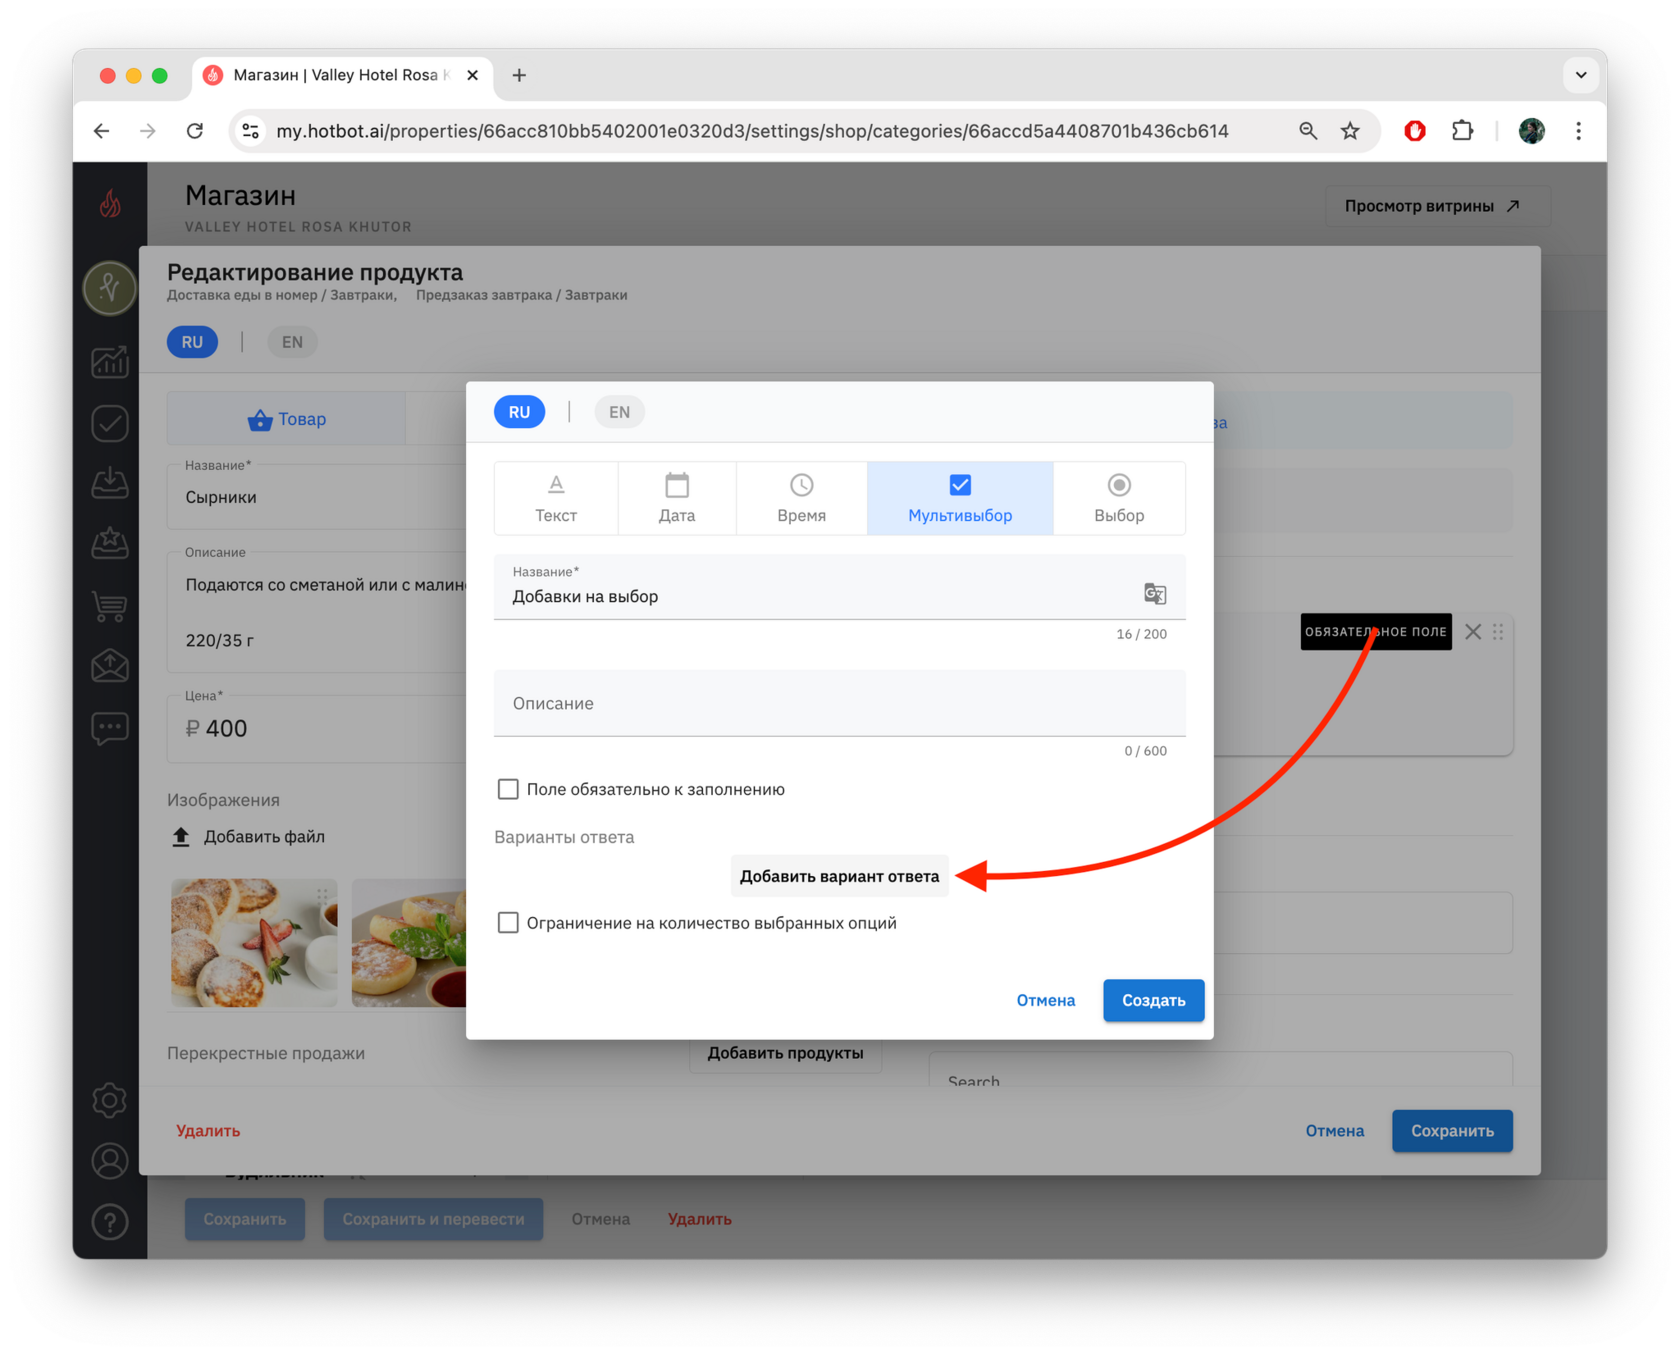The height and width of the screenshot is (1355, 1680).
Task: Switch to the Время field type tab
Action: [802, 498]
